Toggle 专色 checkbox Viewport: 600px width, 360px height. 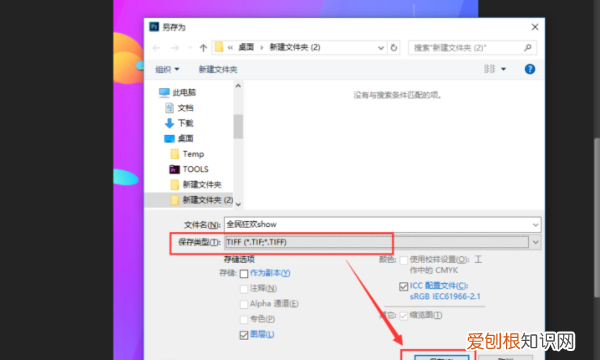click(244, 320)
